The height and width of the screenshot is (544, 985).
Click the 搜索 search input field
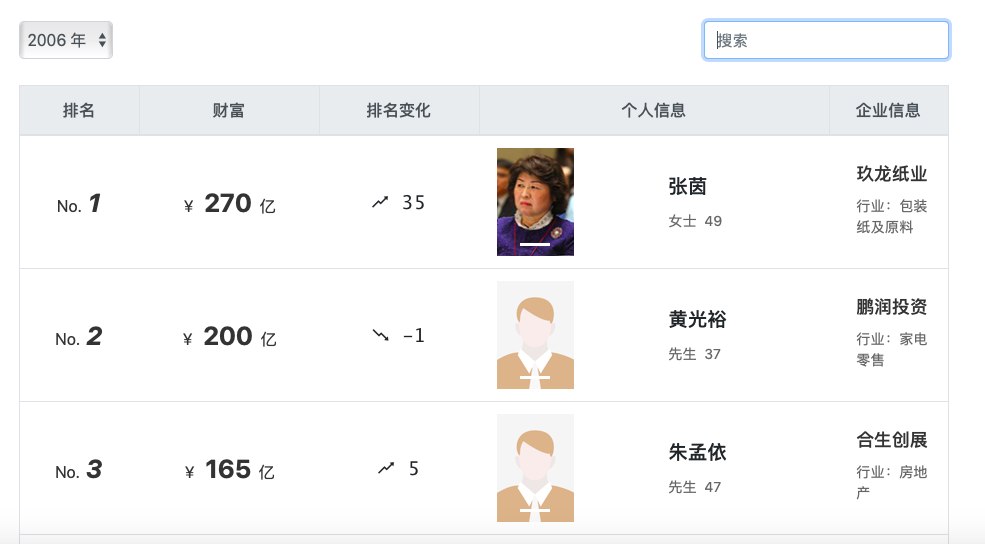(826, 40)
